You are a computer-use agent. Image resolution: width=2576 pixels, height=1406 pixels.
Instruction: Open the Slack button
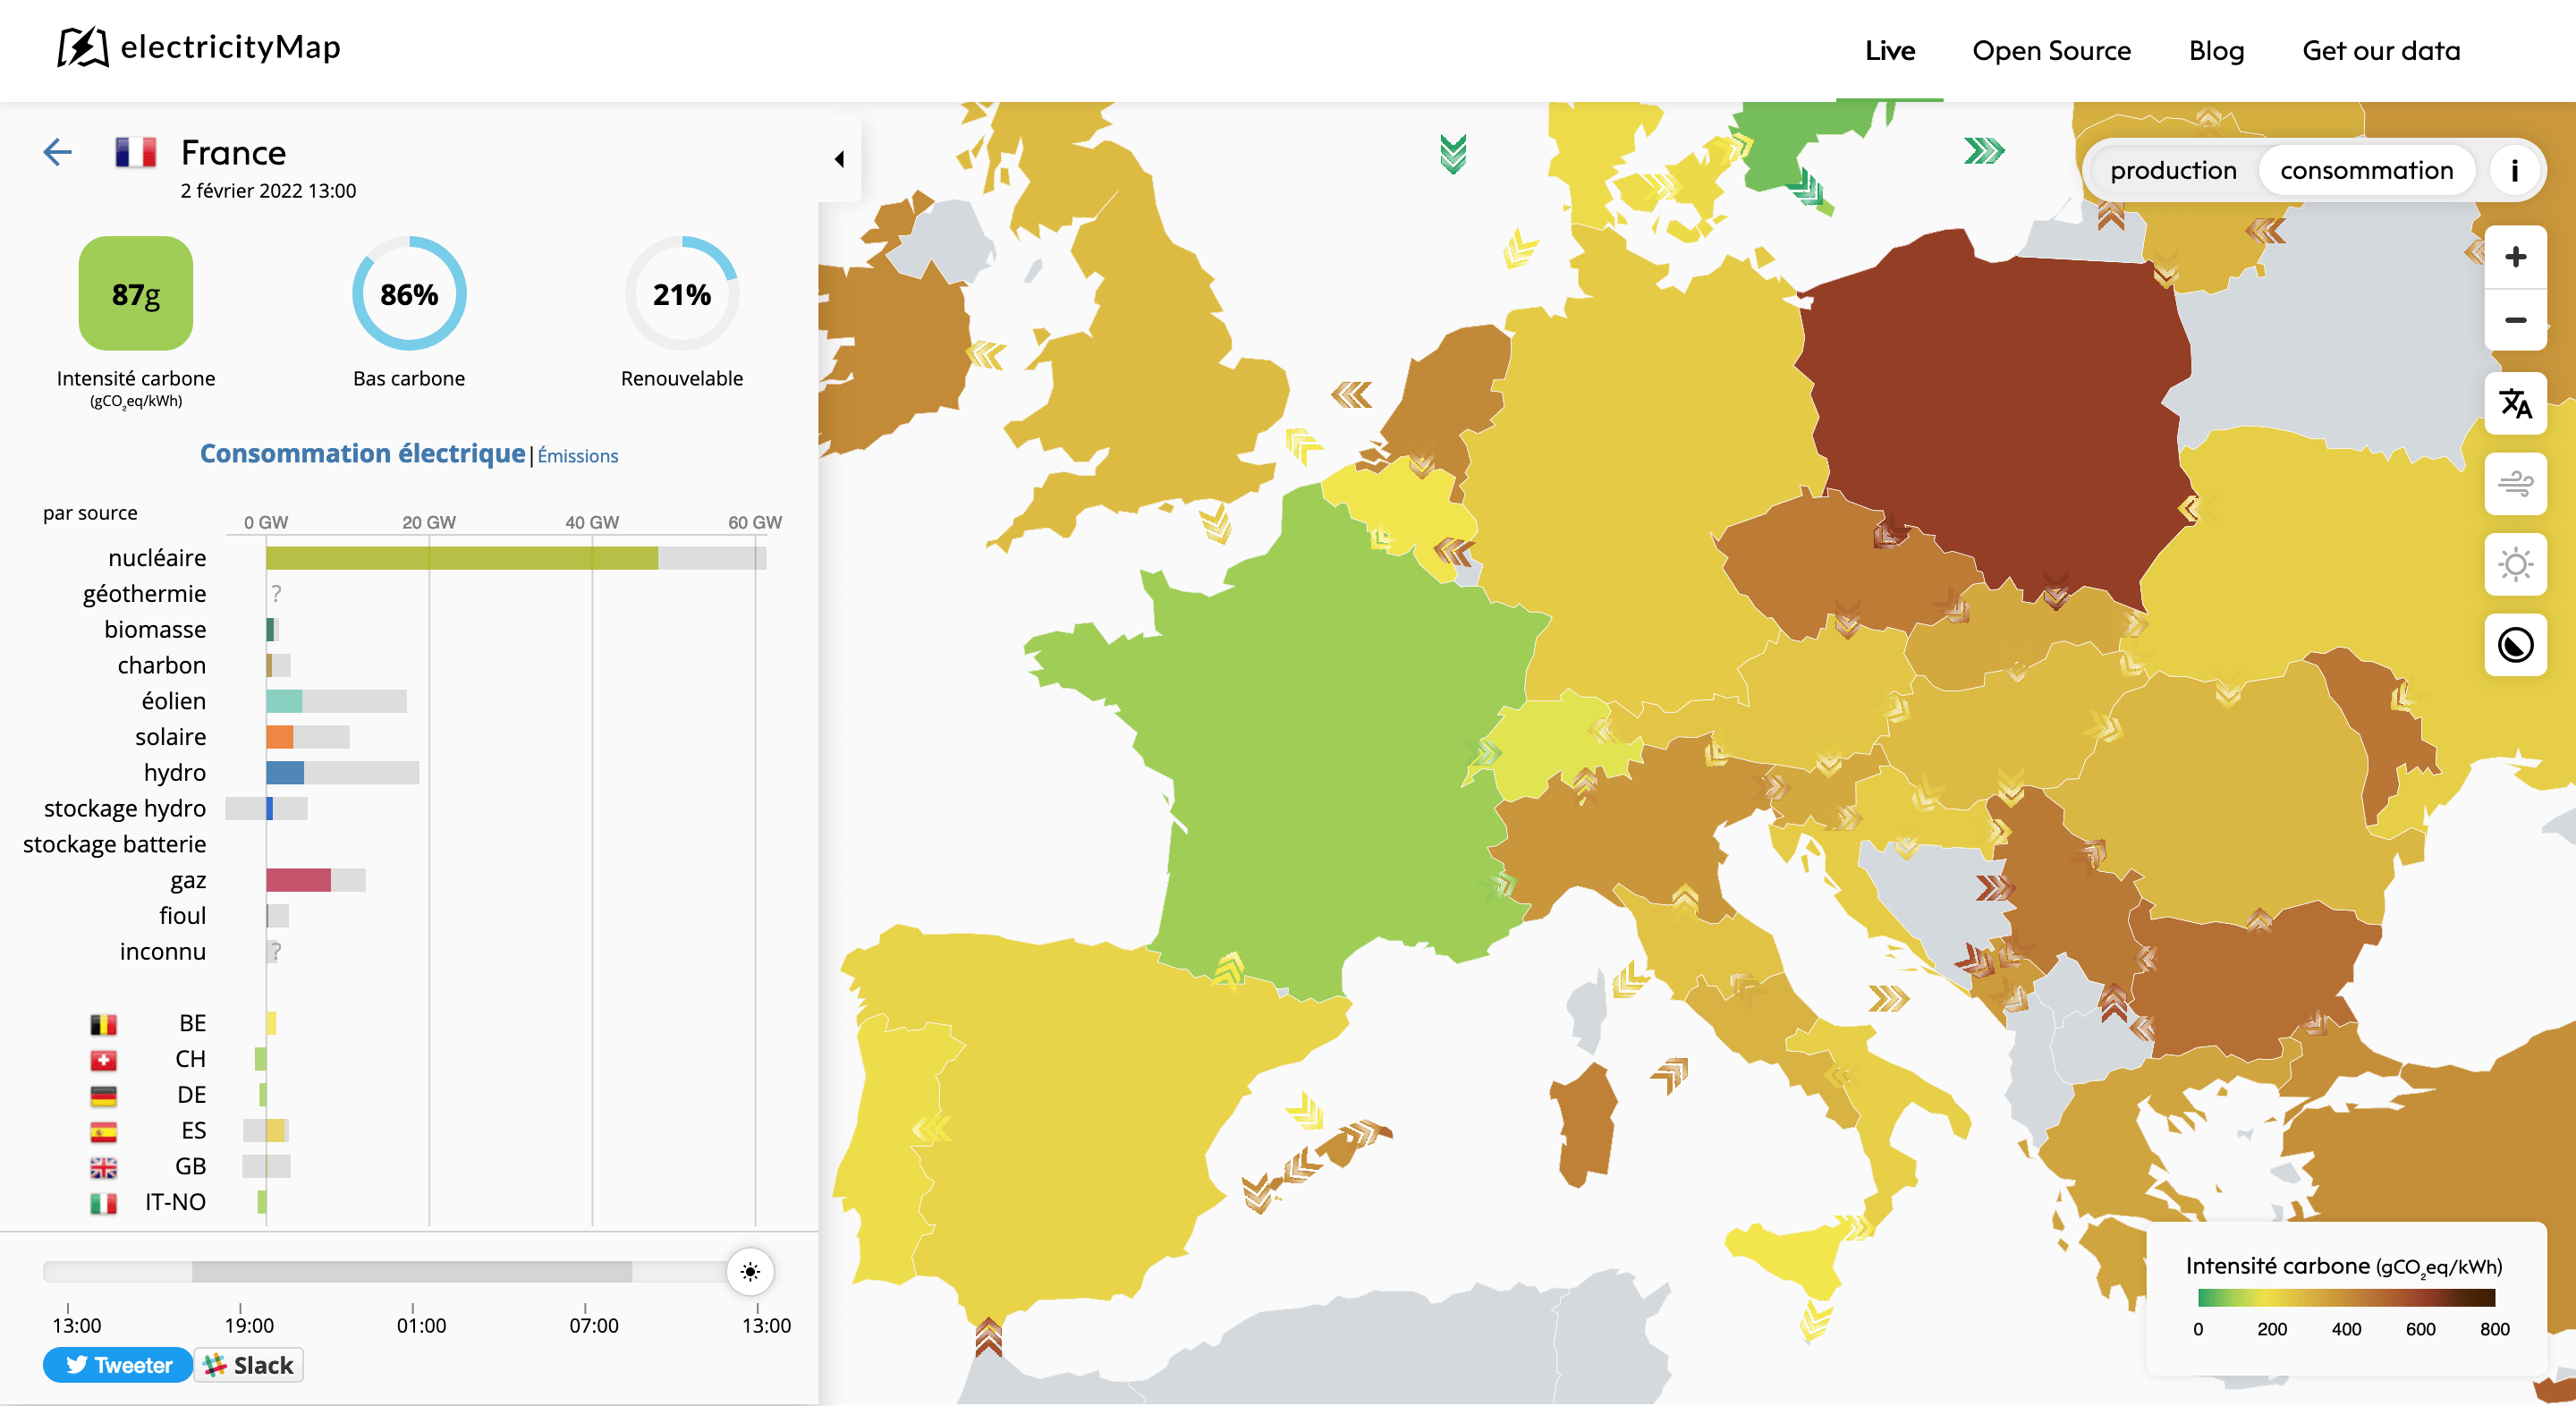[x=248, y=1365]
